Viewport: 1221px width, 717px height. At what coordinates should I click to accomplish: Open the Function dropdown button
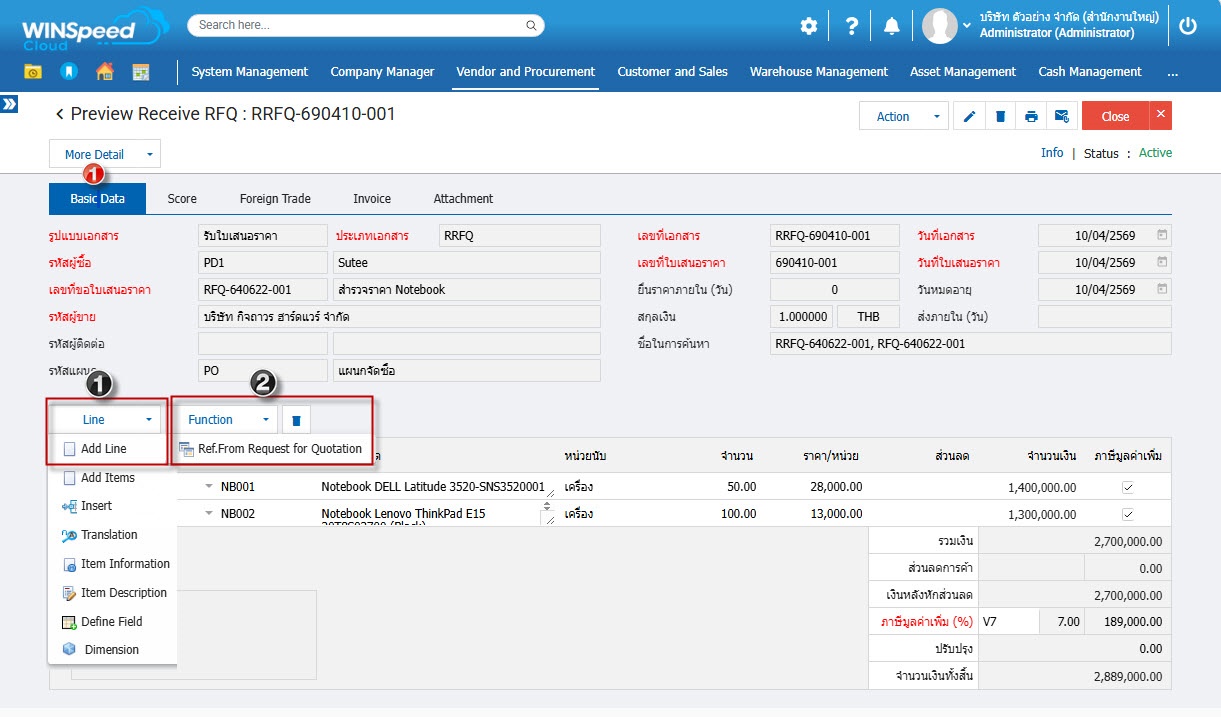tap(227, 420)
